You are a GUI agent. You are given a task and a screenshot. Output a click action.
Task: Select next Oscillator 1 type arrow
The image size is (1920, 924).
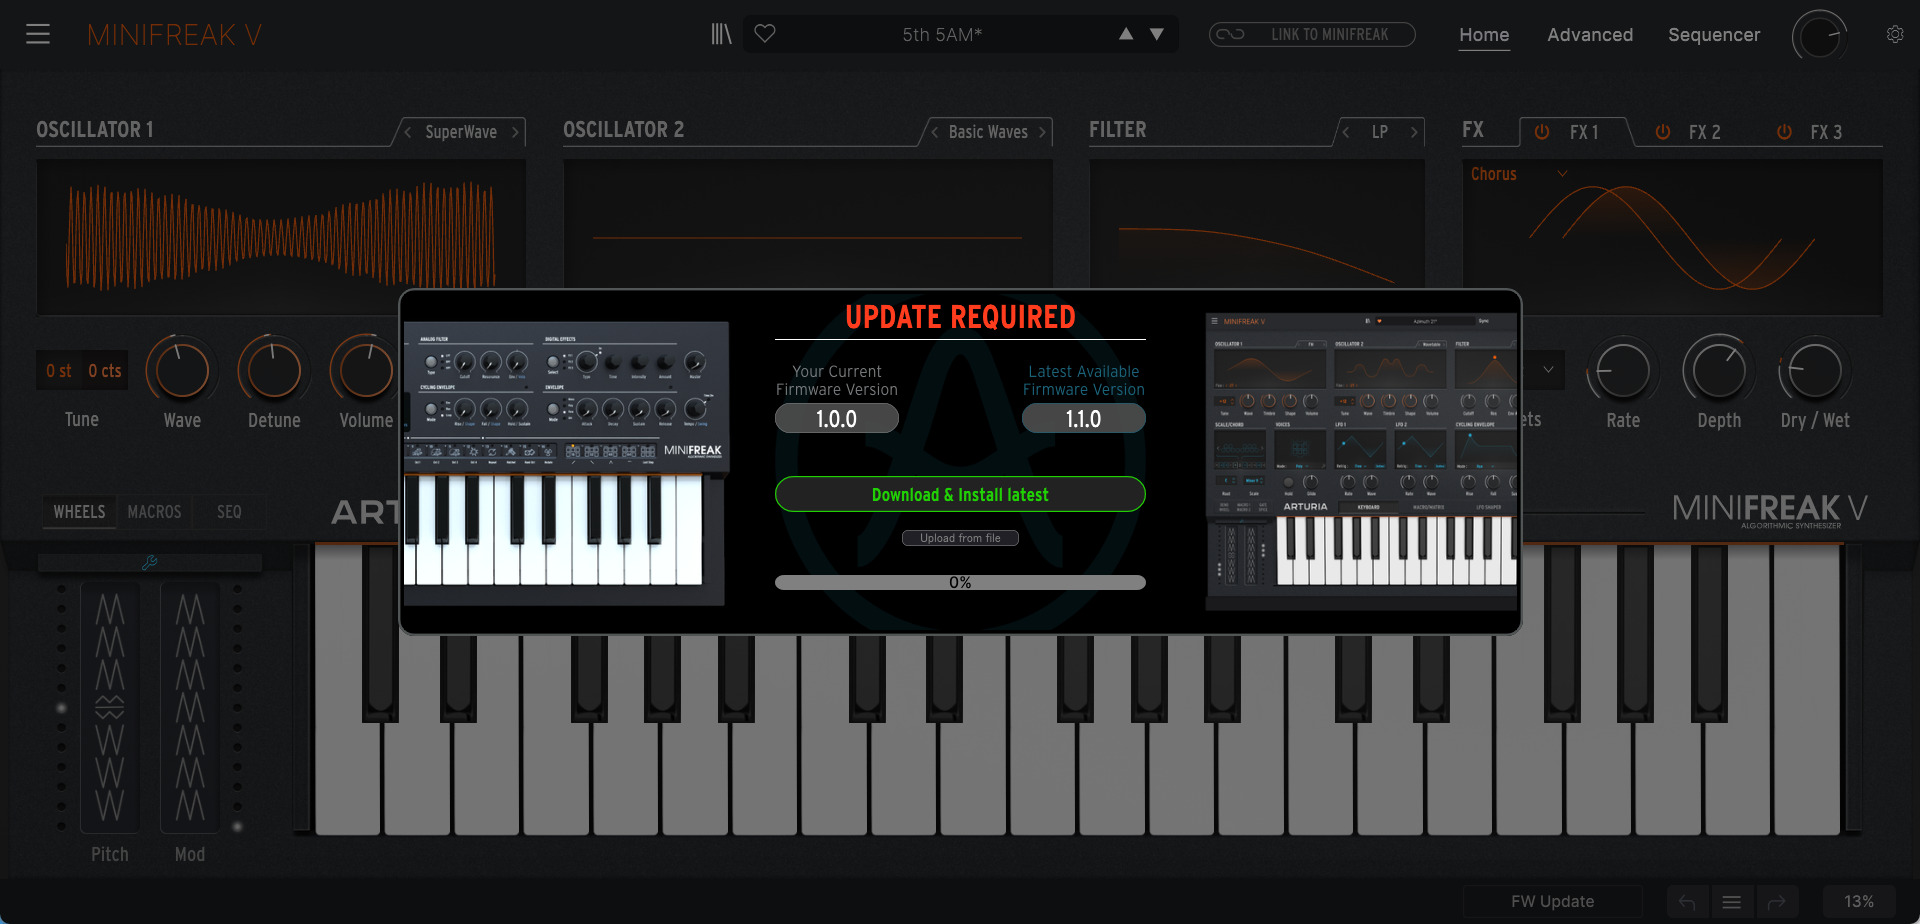(515, 132)
